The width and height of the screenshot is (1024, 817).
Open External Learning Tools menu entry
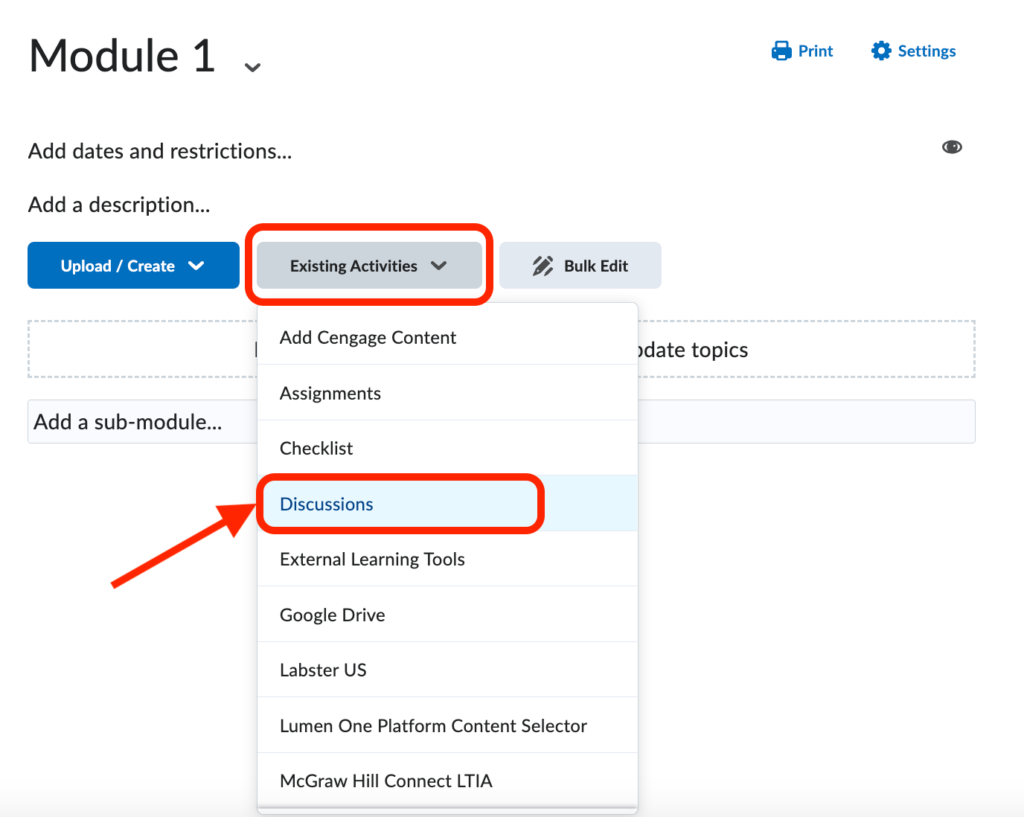coord(372,560)
